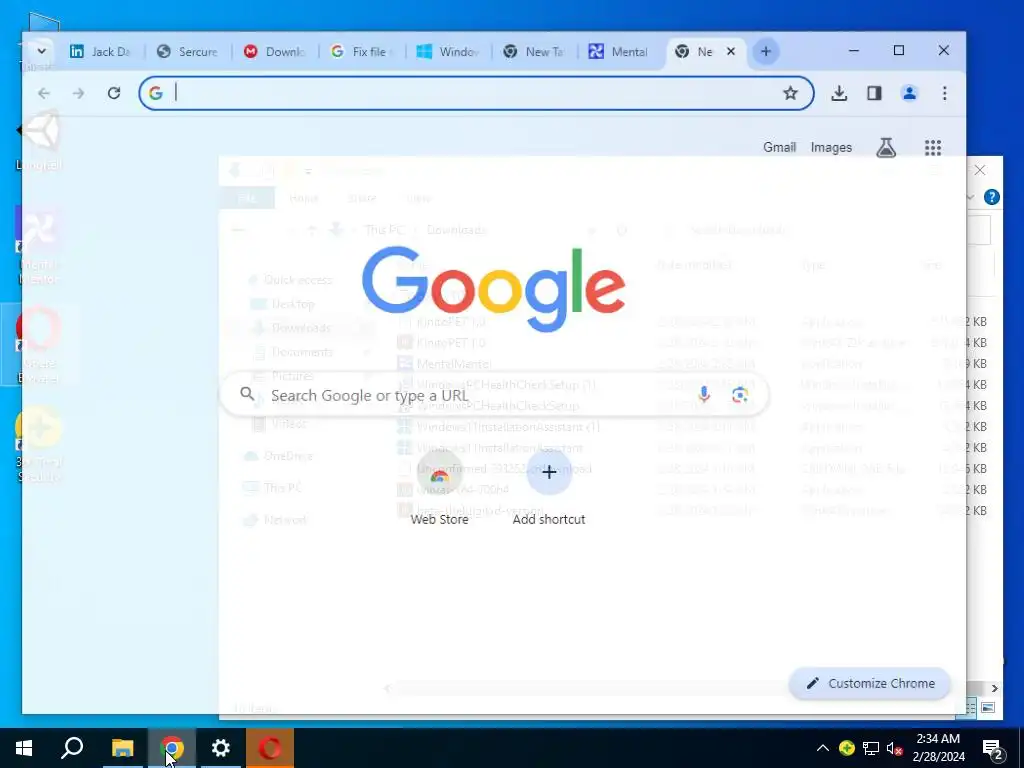Open the Chrome downloads icon
Viewport: 1024px width, 768px height.
(x=839, y=93)
